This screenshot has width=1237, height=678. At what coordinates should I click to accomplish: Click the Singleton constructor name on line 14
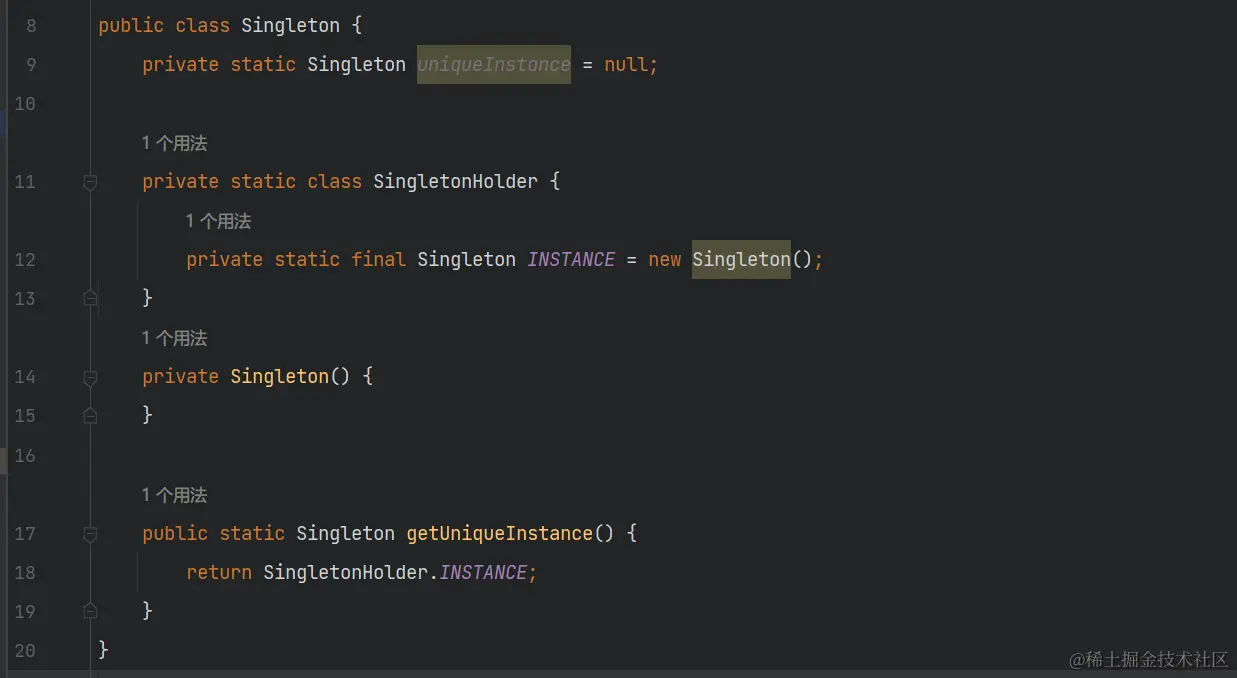click(x=280, y=377)
